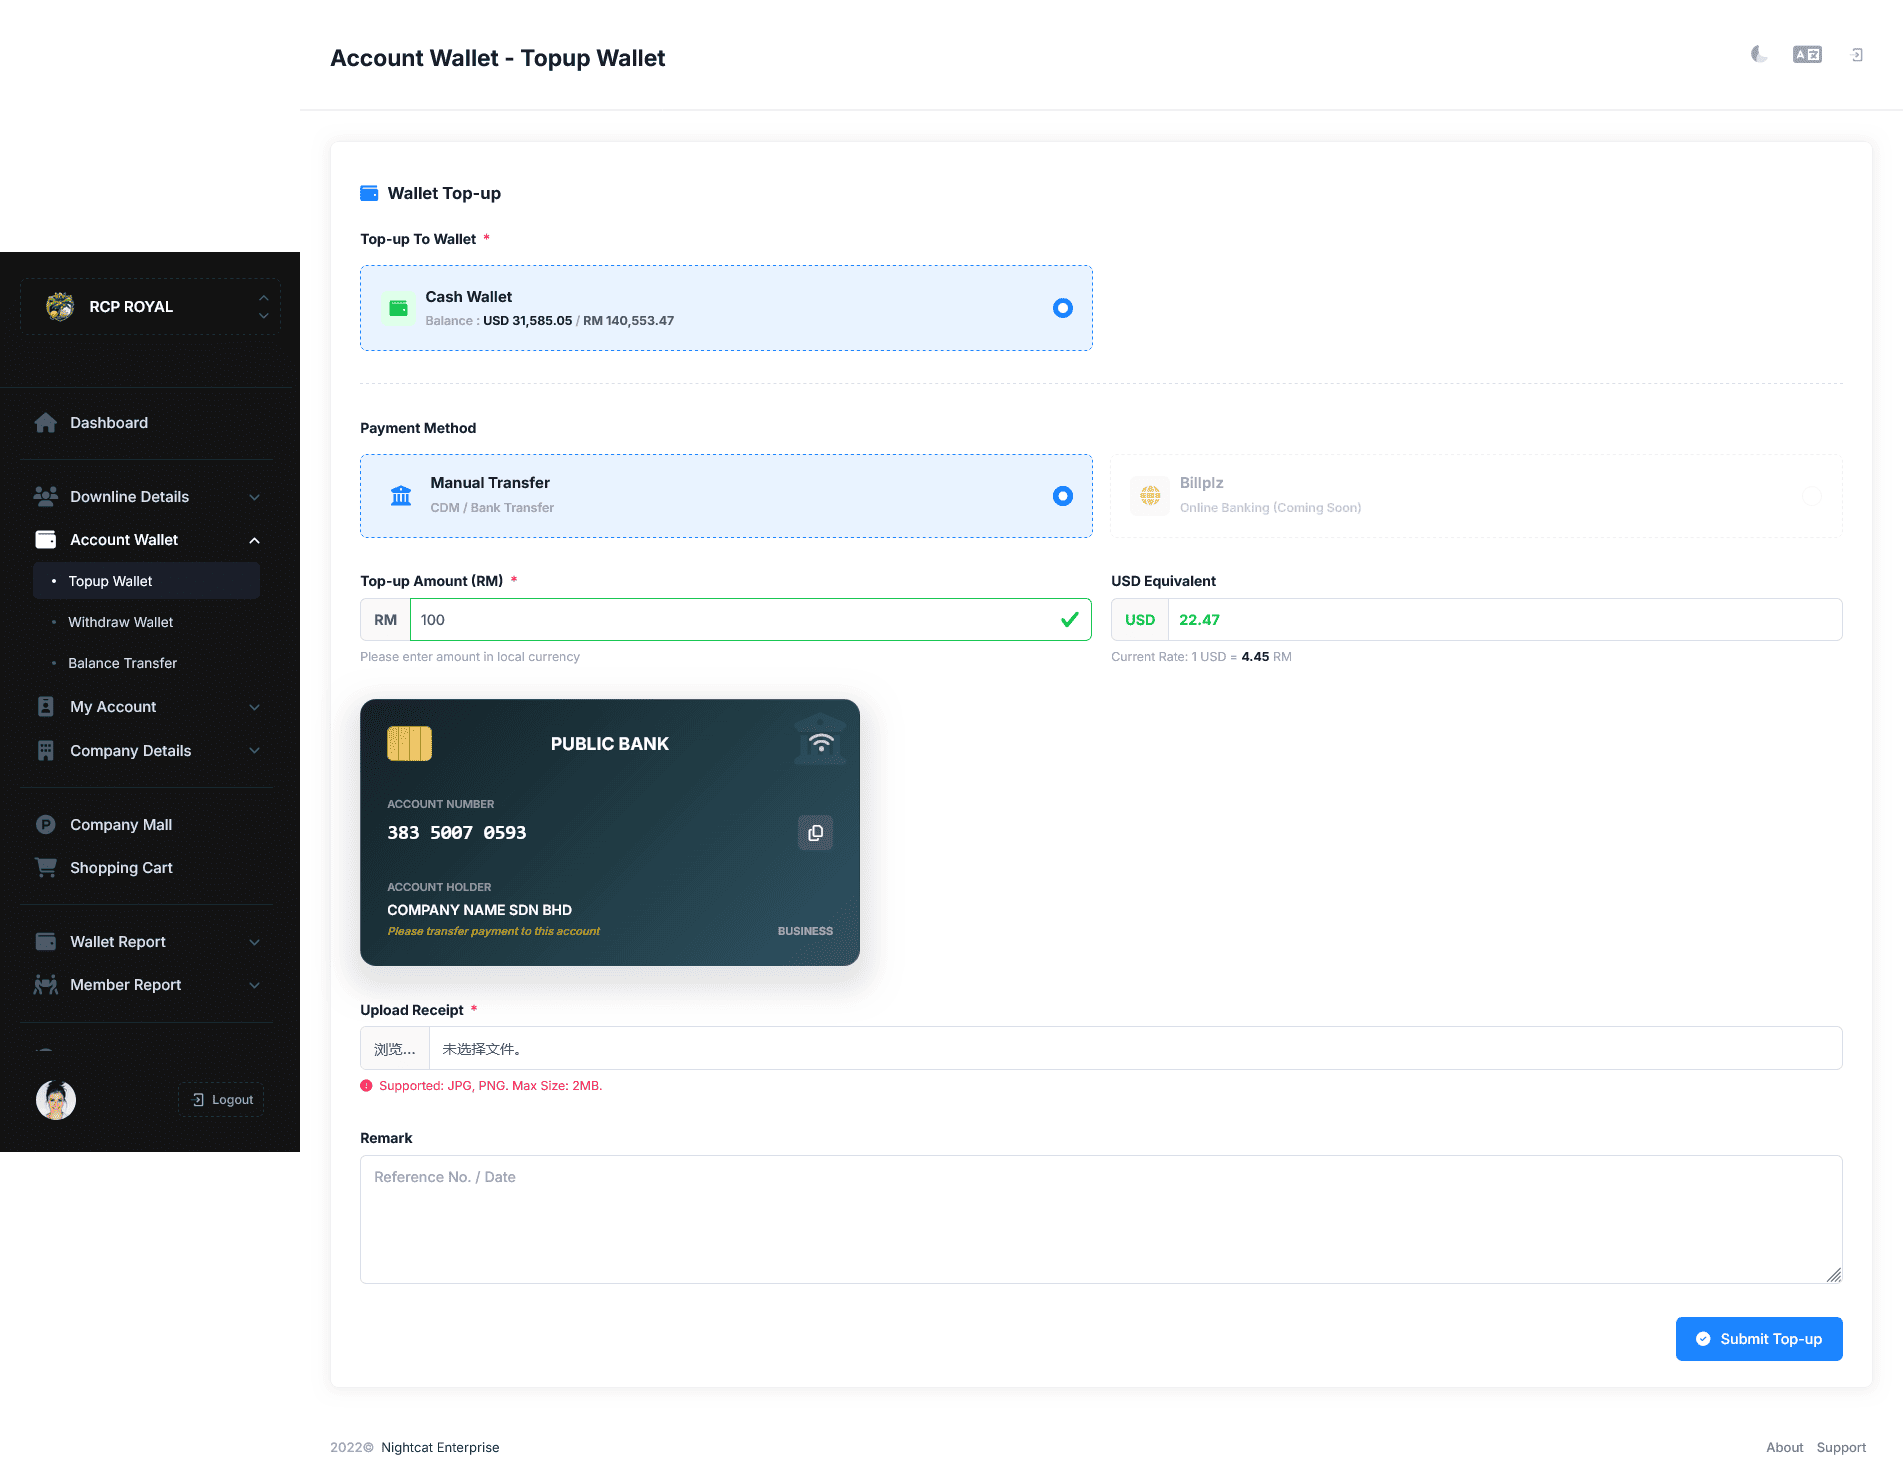This screenshot has width=1903, height=1477.
Task: Click the Wallet Report icon
Action: click(46, 941)
